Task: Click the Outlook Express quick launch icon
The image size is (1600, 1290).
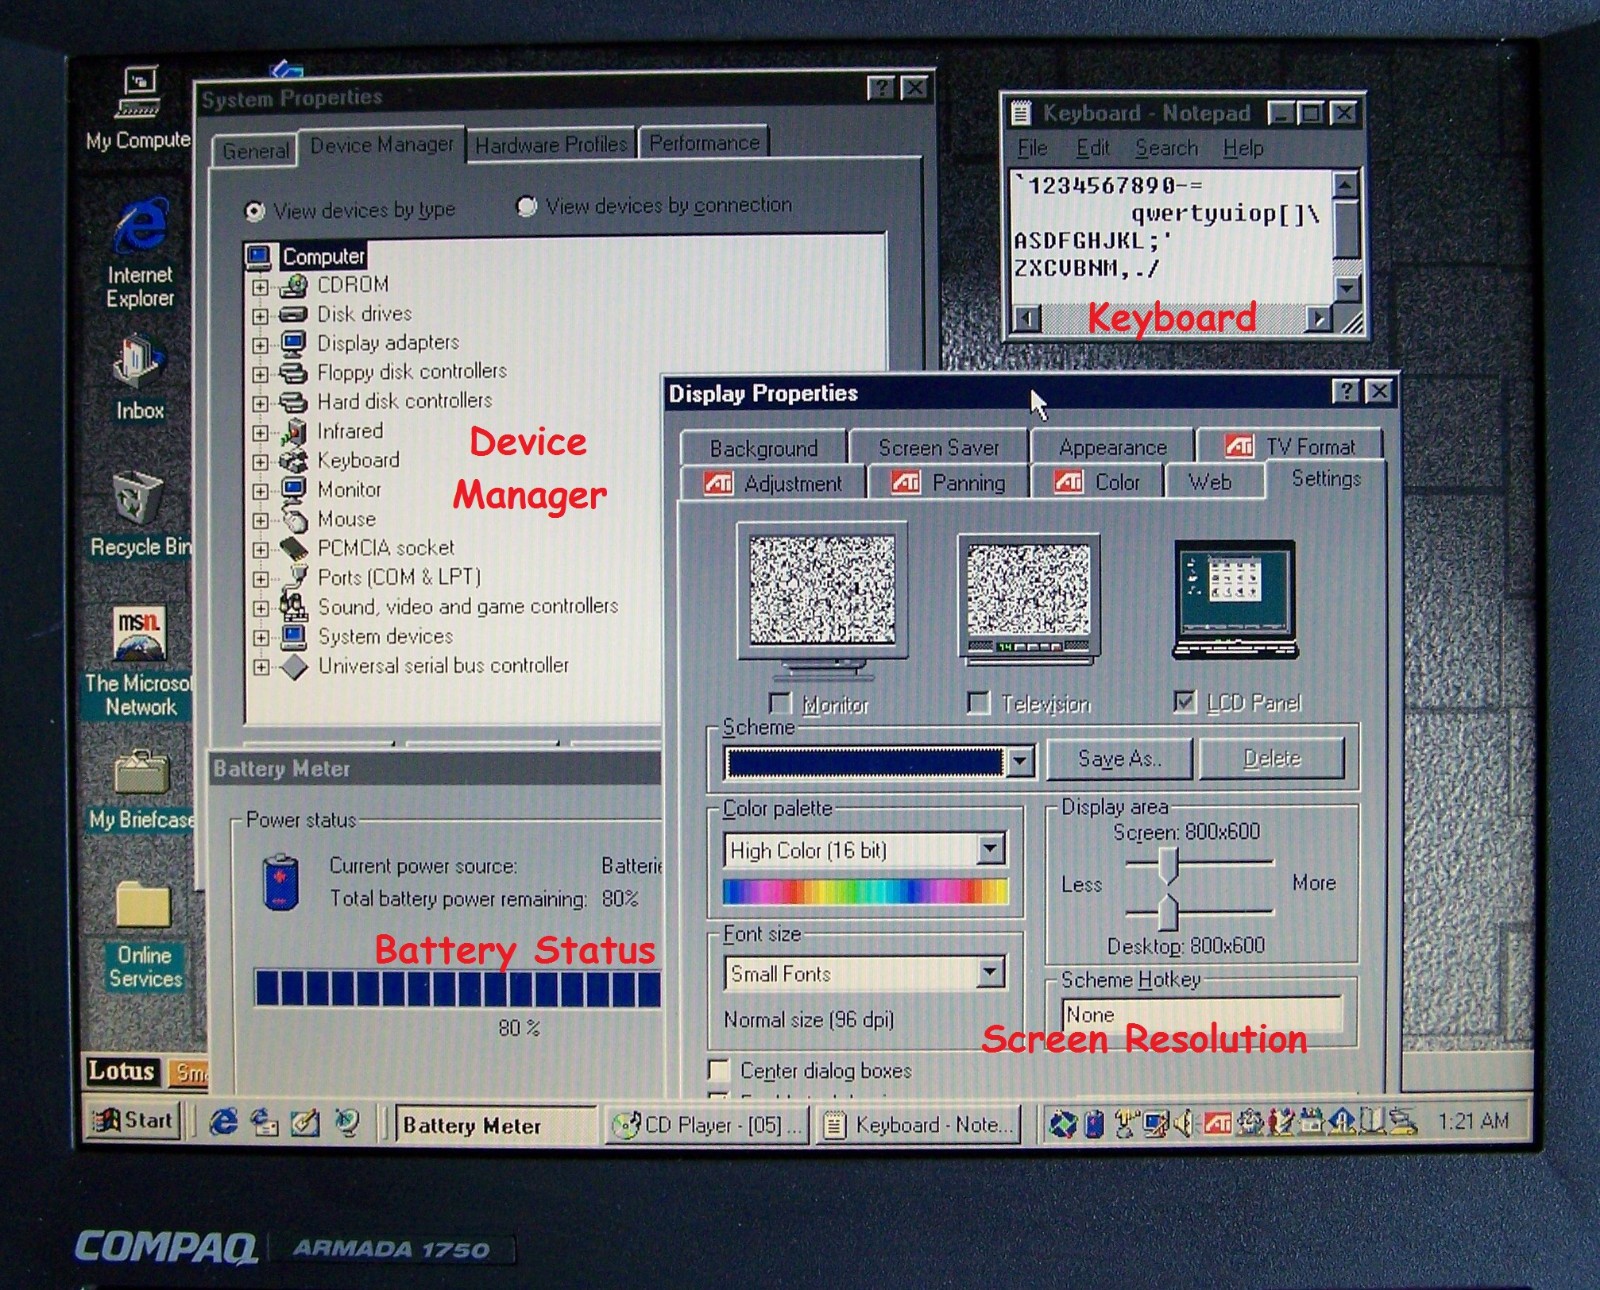Action: (x=264, y=1122)
